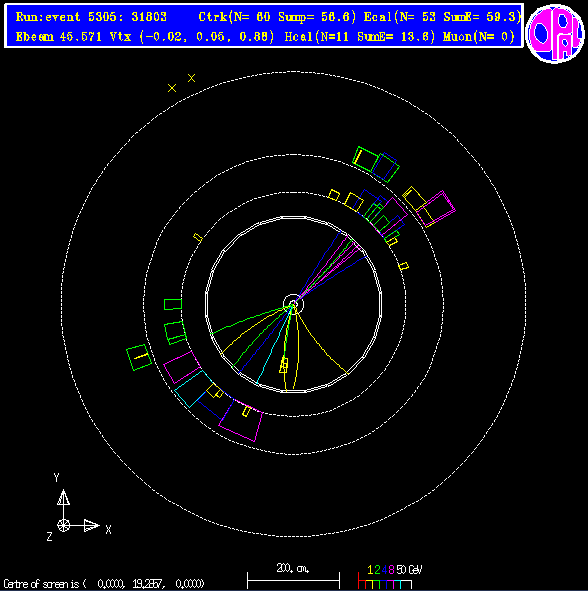Viewport: 588px width, 591px height.
Task: Click the Muon(N= 0) readout
Action: coord(479,37)
